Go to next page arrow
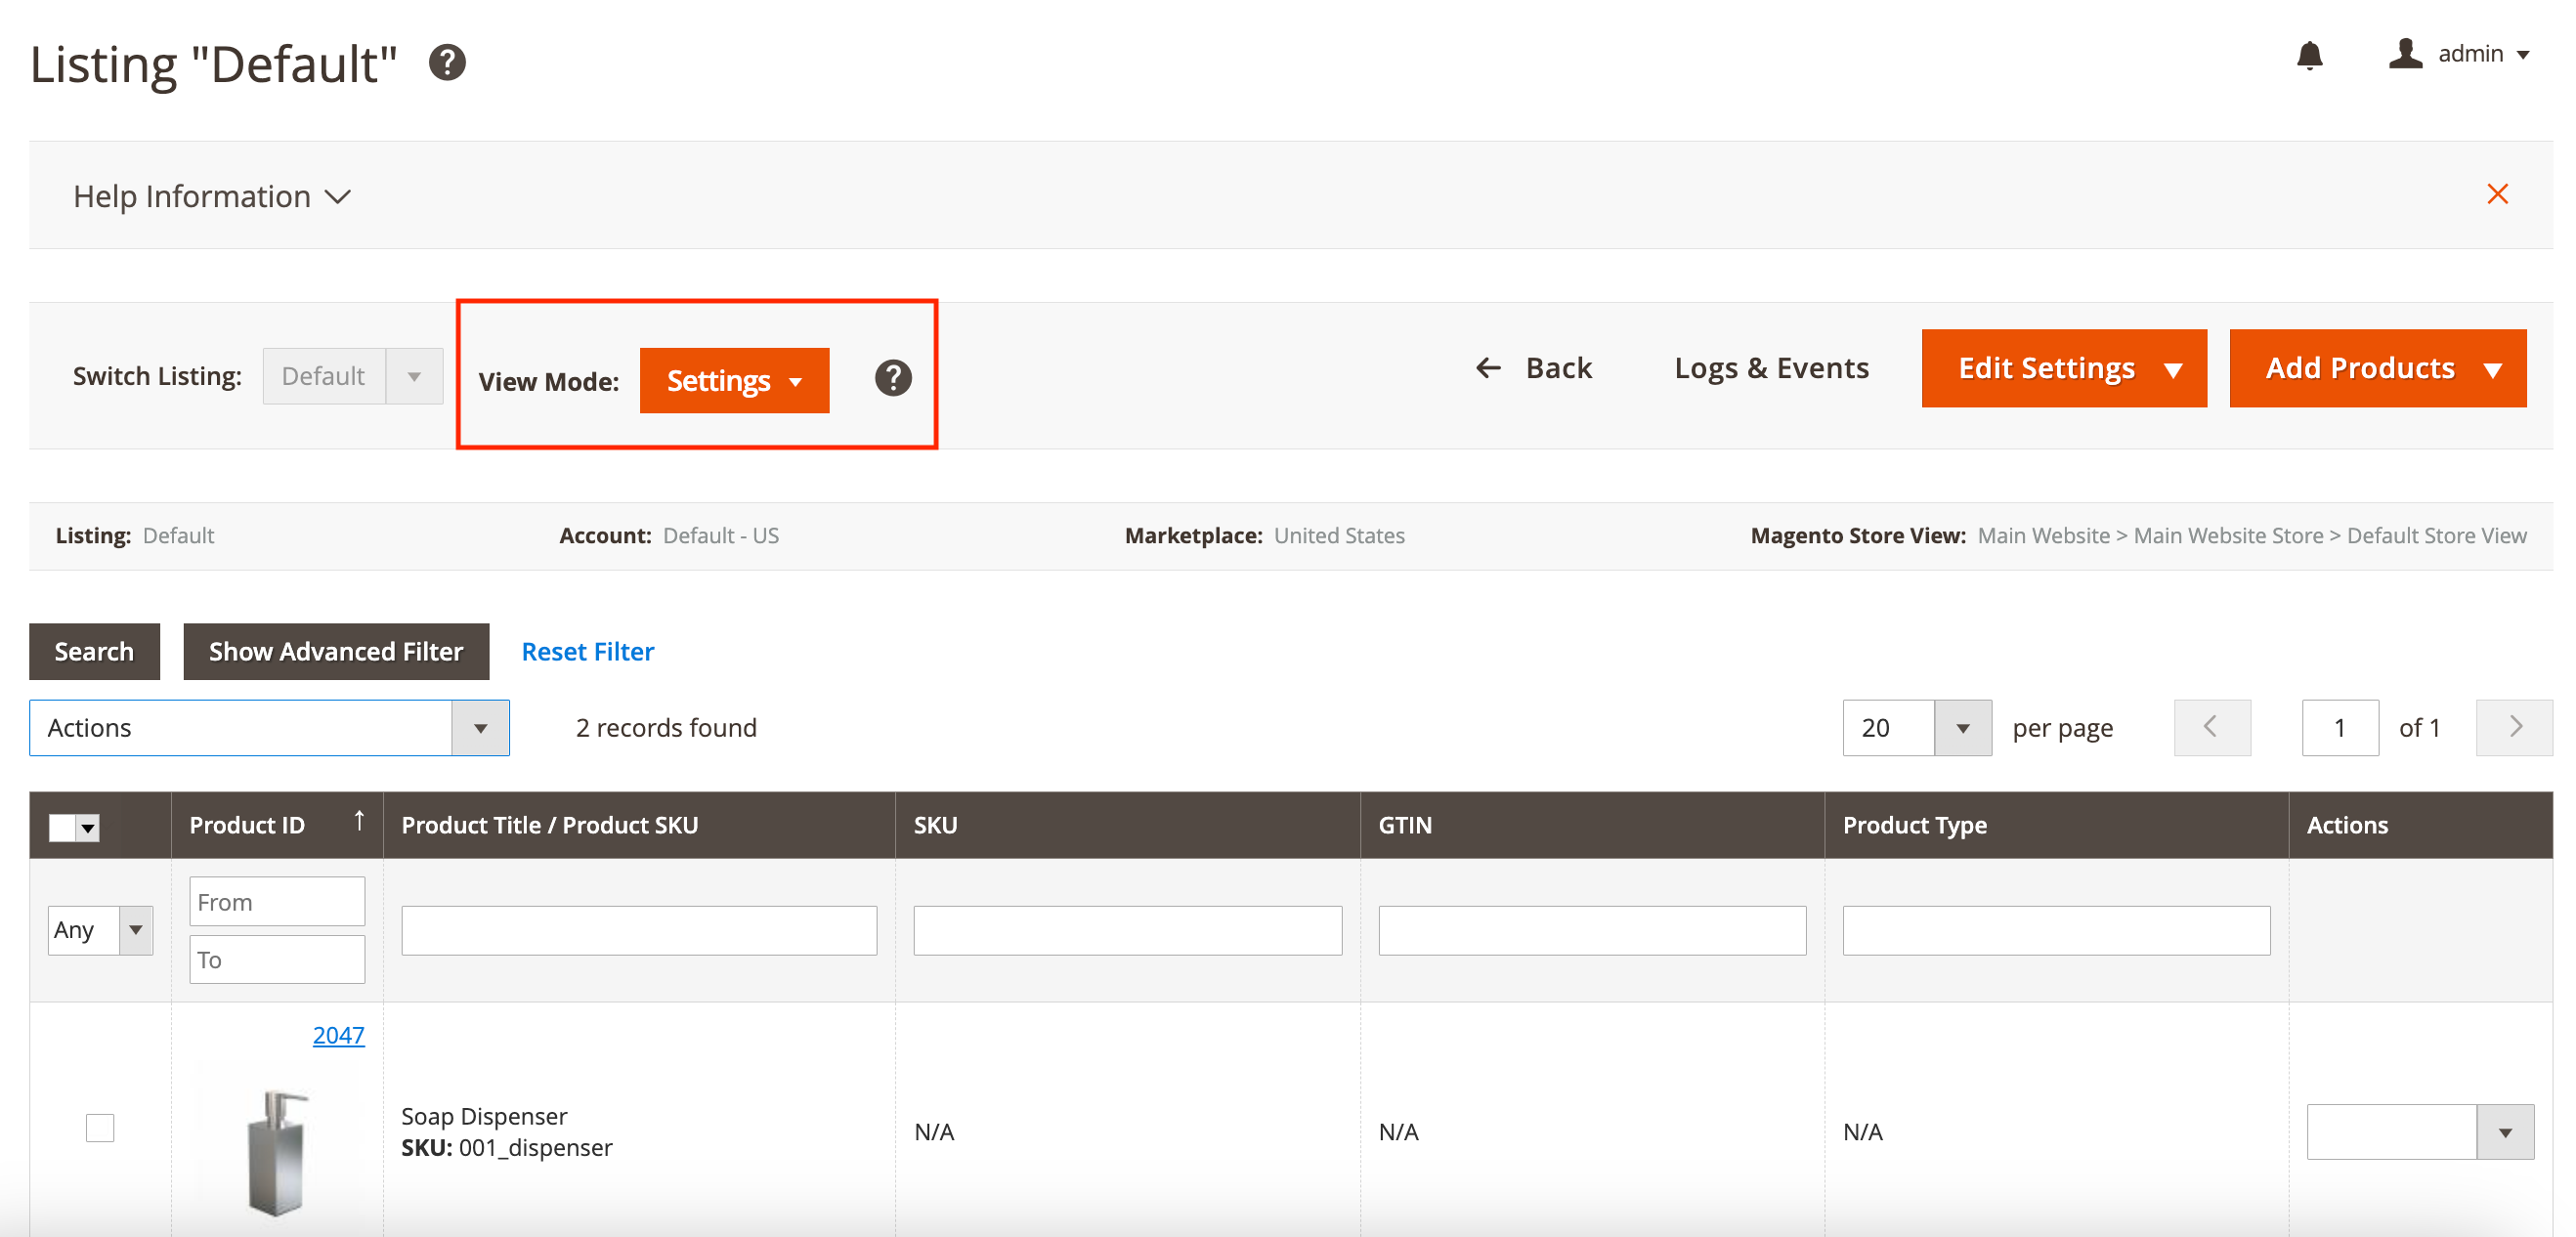 click(2514, 727)
